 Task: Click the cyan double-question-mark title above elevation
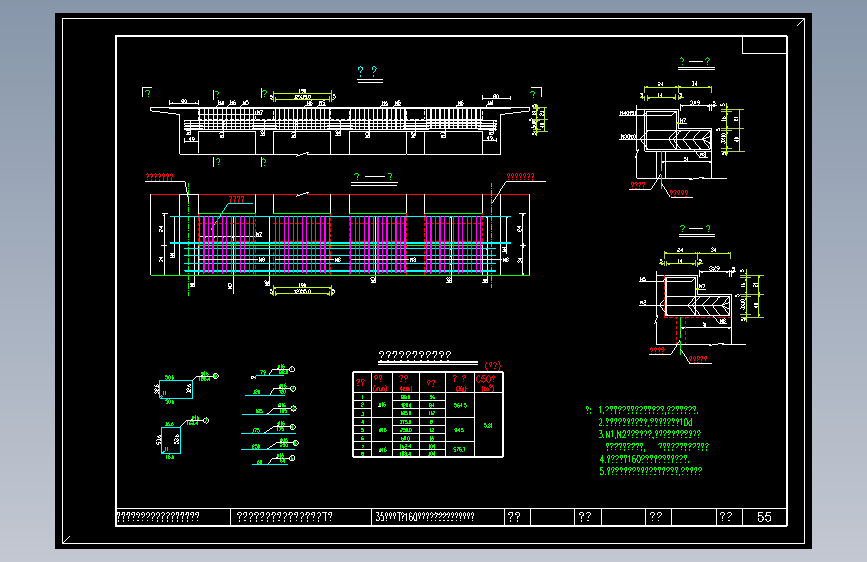point(367,71)
